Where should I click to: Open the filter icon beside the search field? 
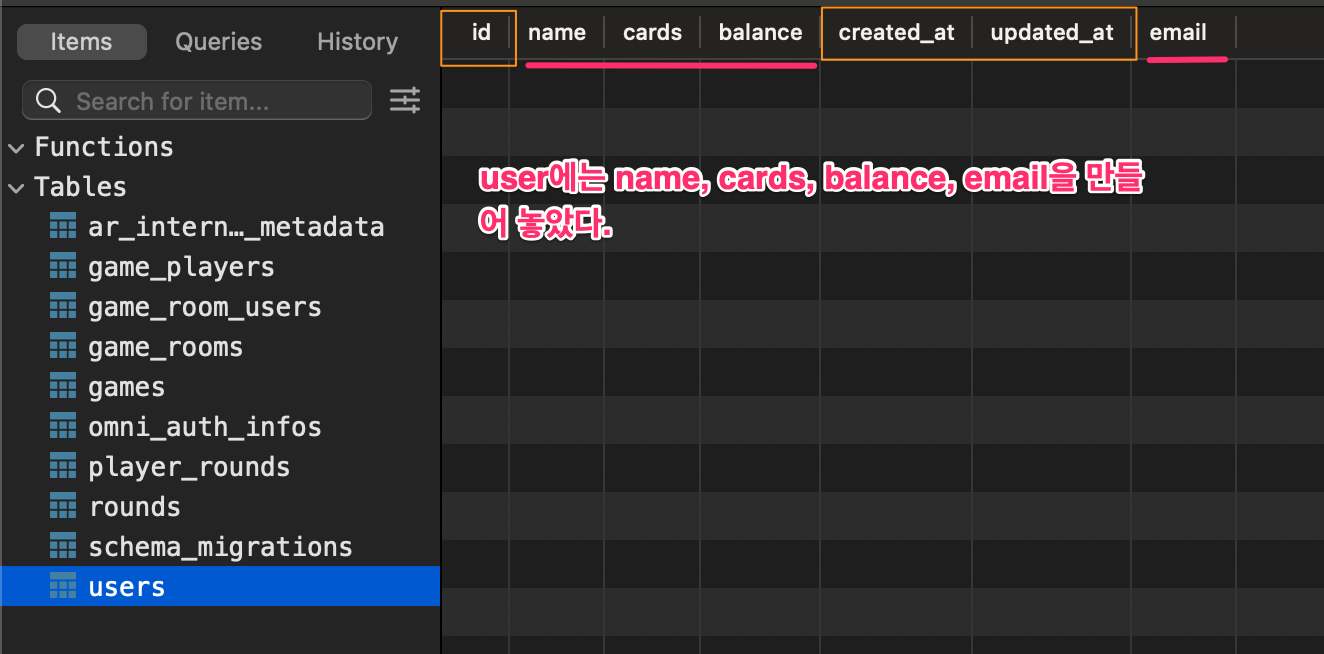coord(405,100)
